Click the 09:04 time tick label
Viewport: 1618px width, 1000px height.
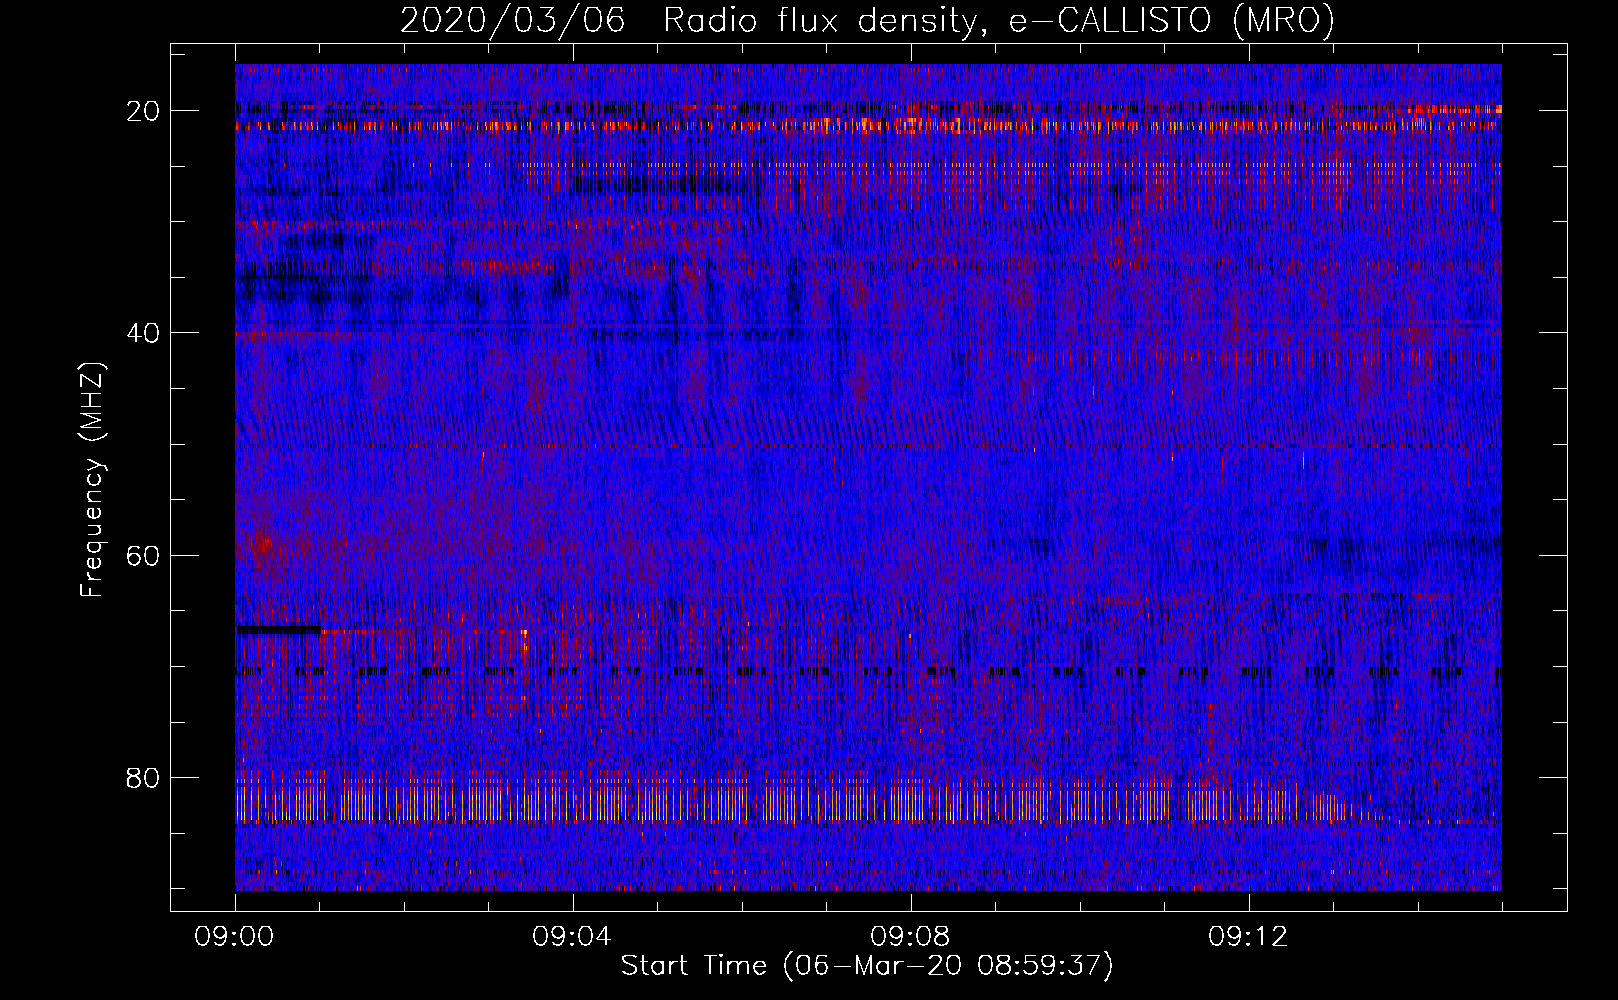[x=573, y=936]
